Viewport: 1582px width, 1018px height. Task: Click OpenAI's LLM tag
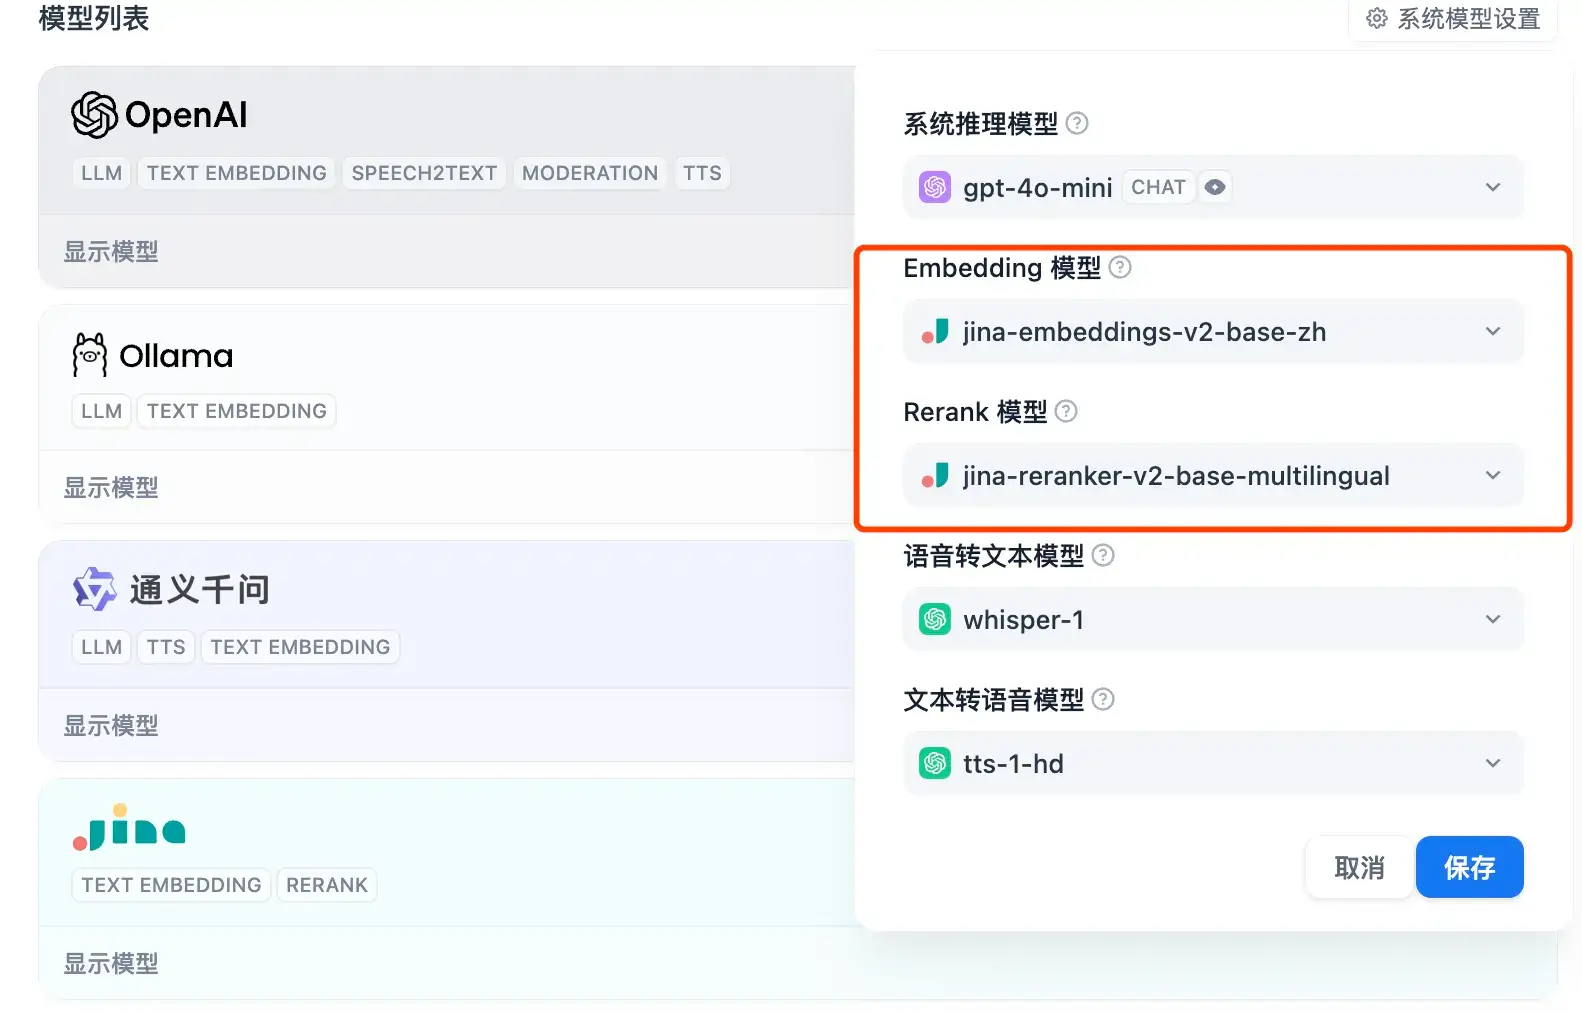tap(101, 173)
